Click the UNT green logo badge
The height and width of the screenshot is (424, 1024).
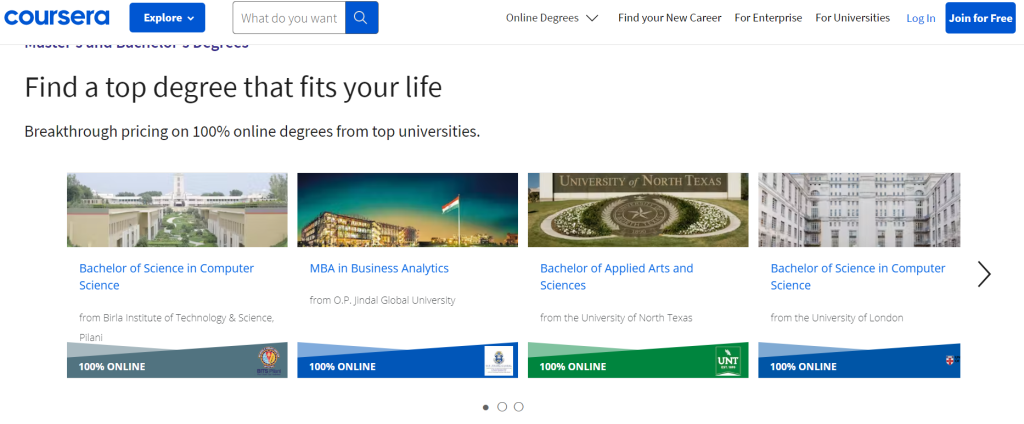(728, 361)
